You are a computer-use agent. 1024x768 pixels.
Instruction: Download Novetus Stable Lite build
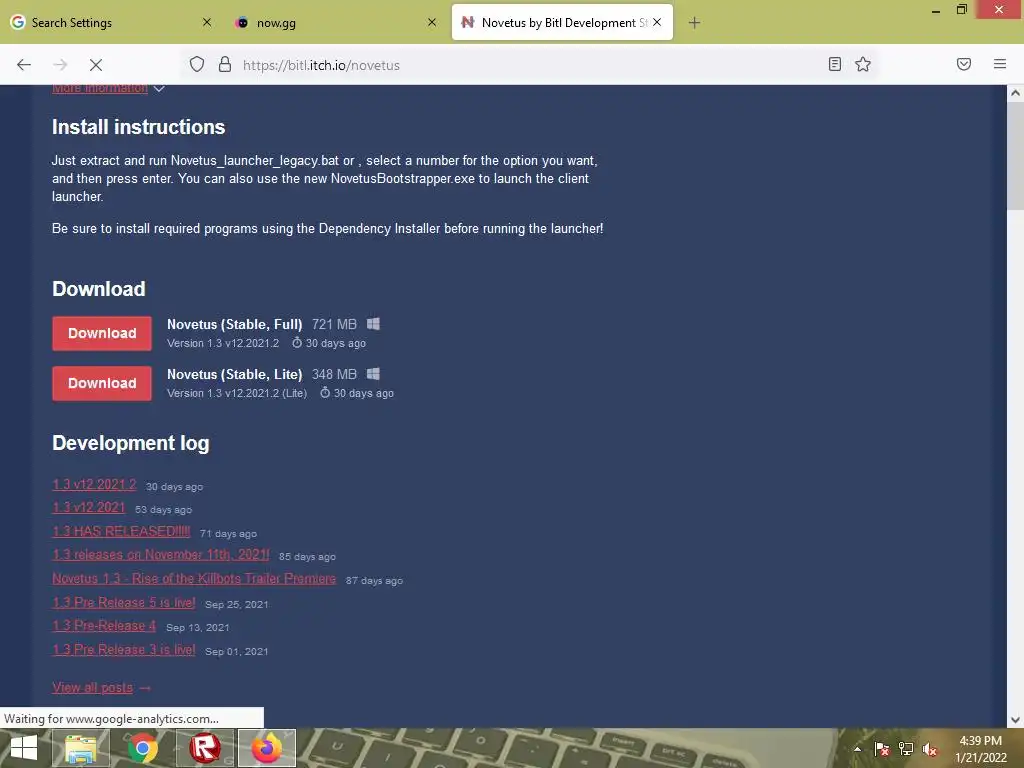[102, 383]
